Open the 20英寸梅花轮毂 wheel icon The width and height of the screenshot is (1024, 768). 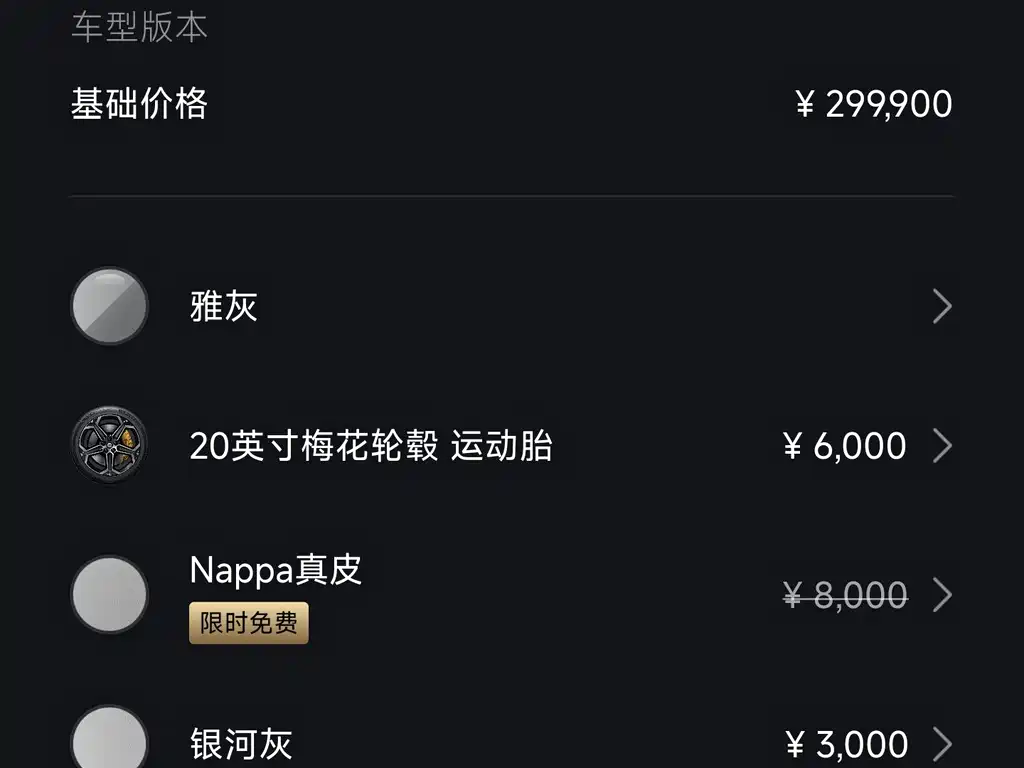(x=109, y=445)
